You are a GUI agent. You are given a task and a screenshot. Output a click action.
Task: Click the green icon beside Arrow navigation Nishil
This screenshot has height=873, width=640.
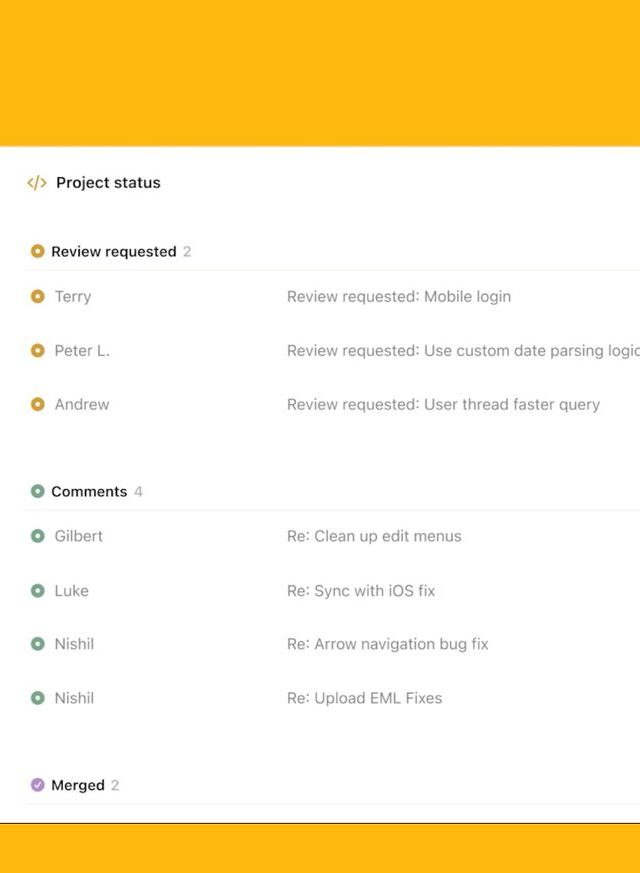(x=38, y=645)
